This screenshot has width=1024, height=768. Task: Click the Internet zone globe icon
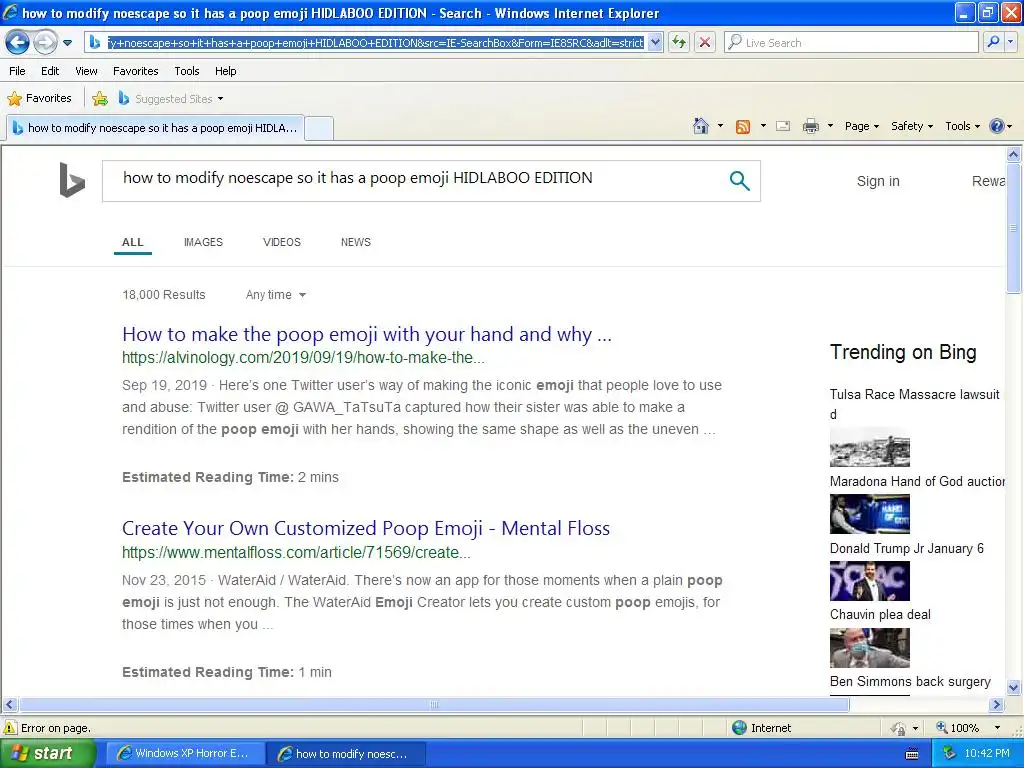point(739,728)
